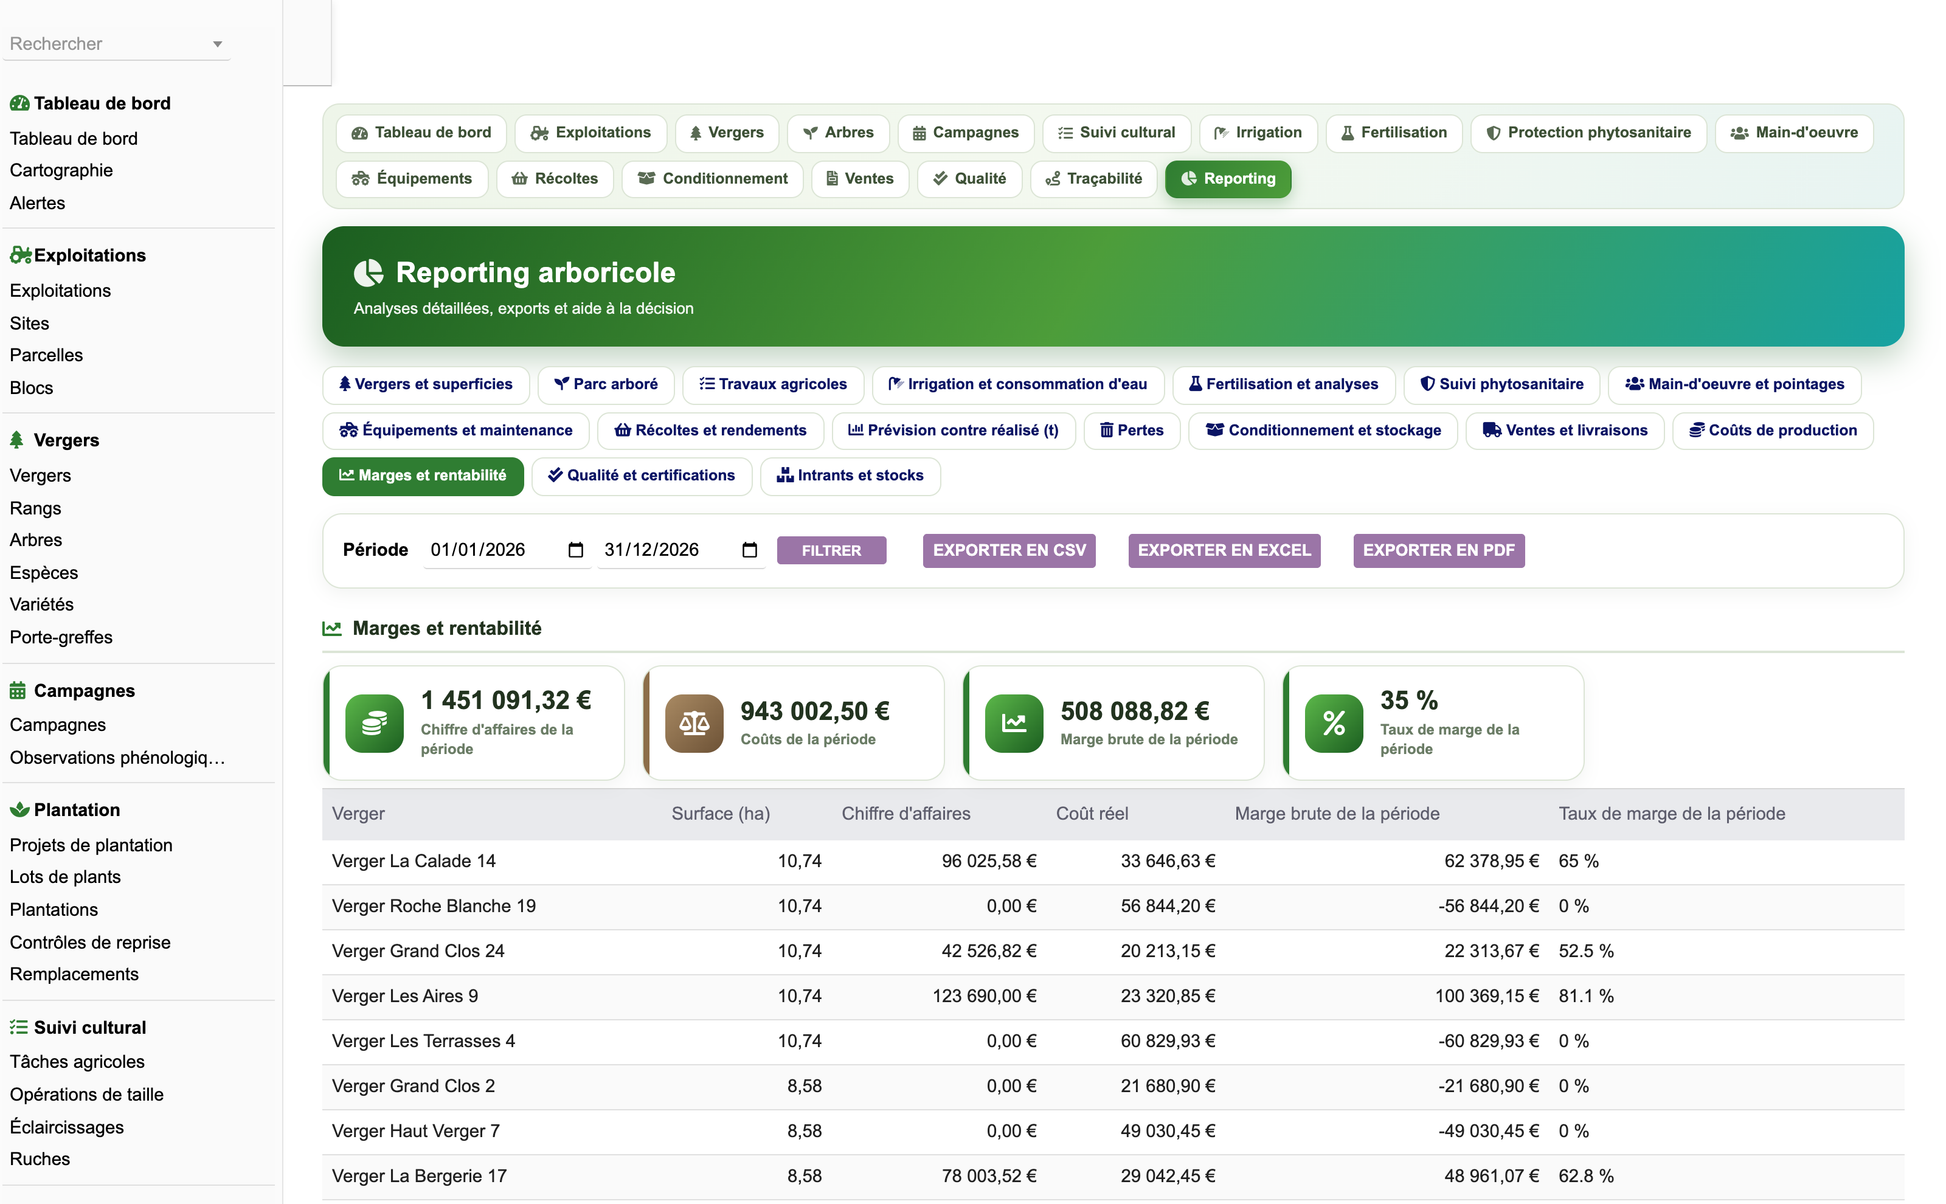Open Cartographie in the sidebar
The height and width of the screenshot is (1204, 1946).
(x=61, y=171)
